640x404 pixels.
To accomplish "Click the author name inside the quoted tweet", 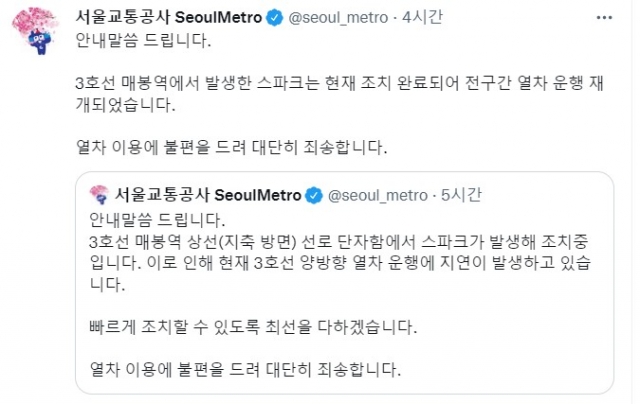I will [x=208, y=195].
